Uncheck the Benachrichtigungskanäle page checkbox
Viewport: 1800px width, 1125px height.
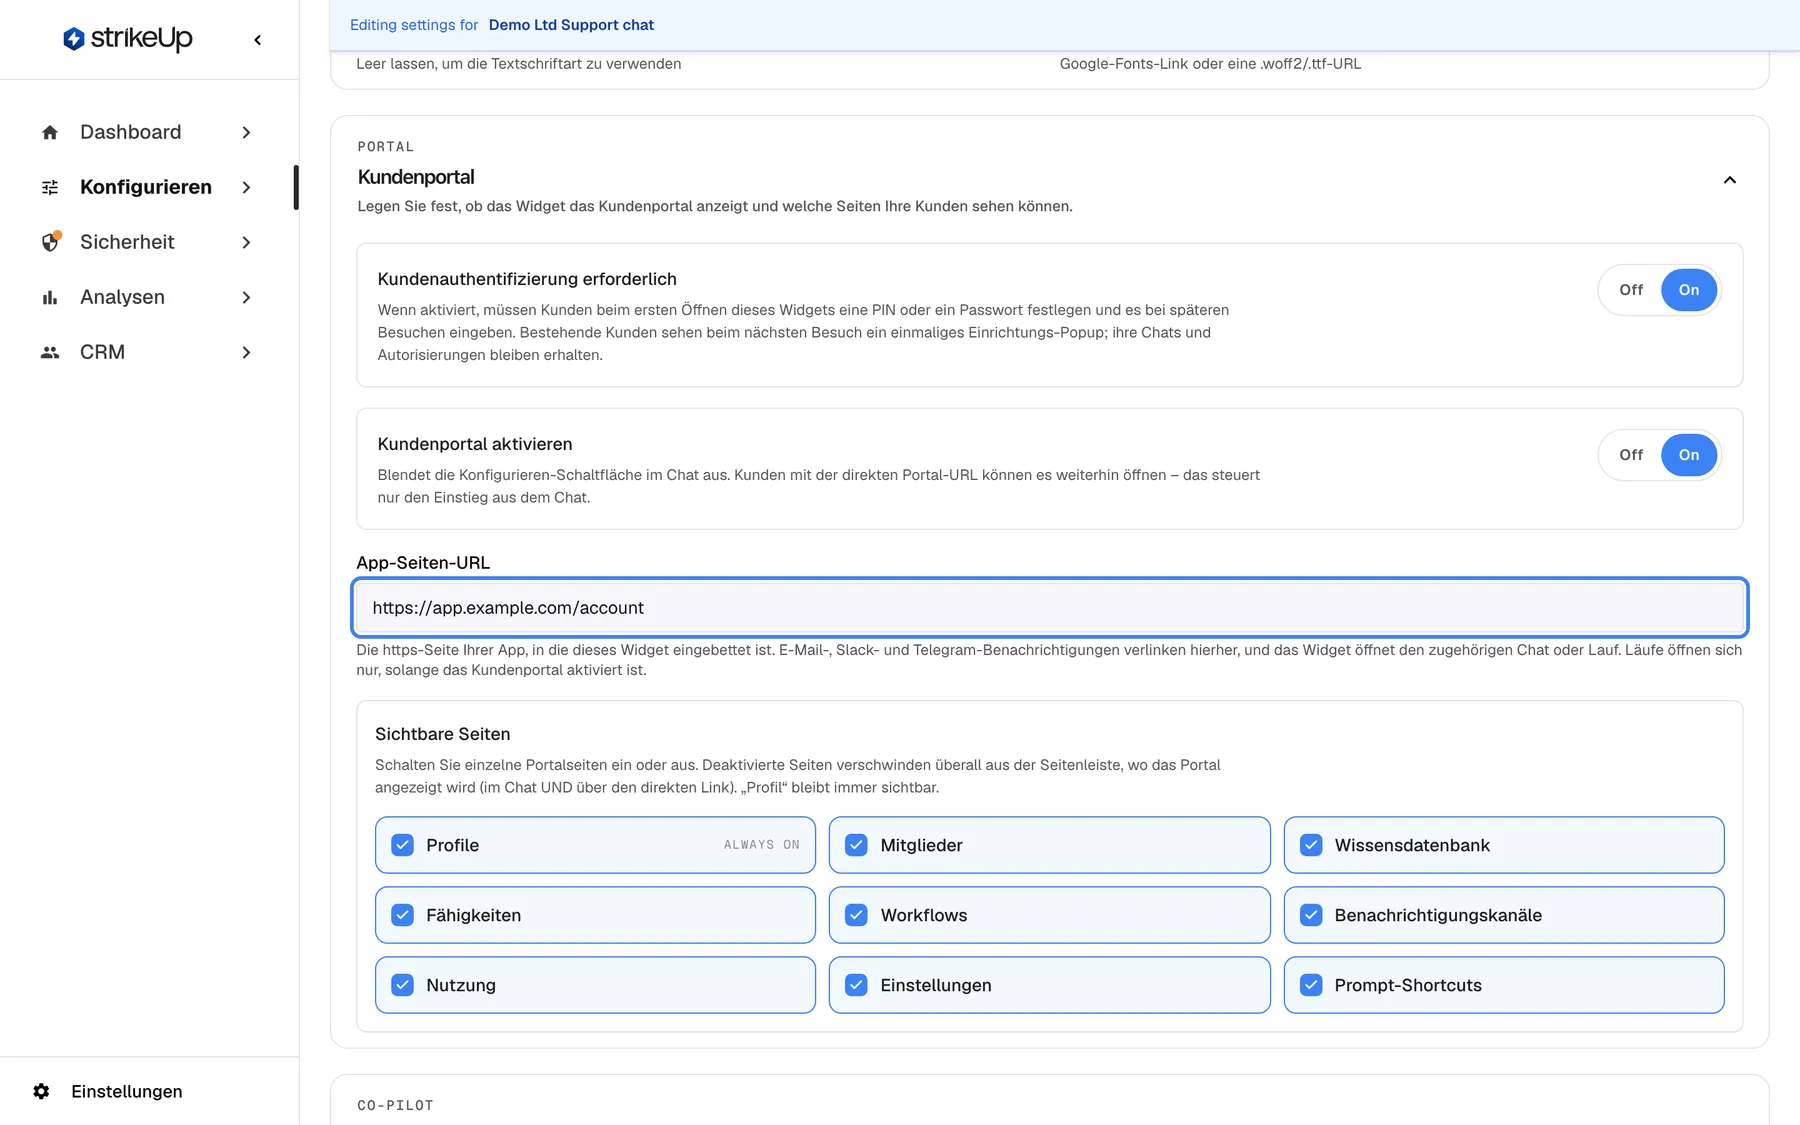1311,915
